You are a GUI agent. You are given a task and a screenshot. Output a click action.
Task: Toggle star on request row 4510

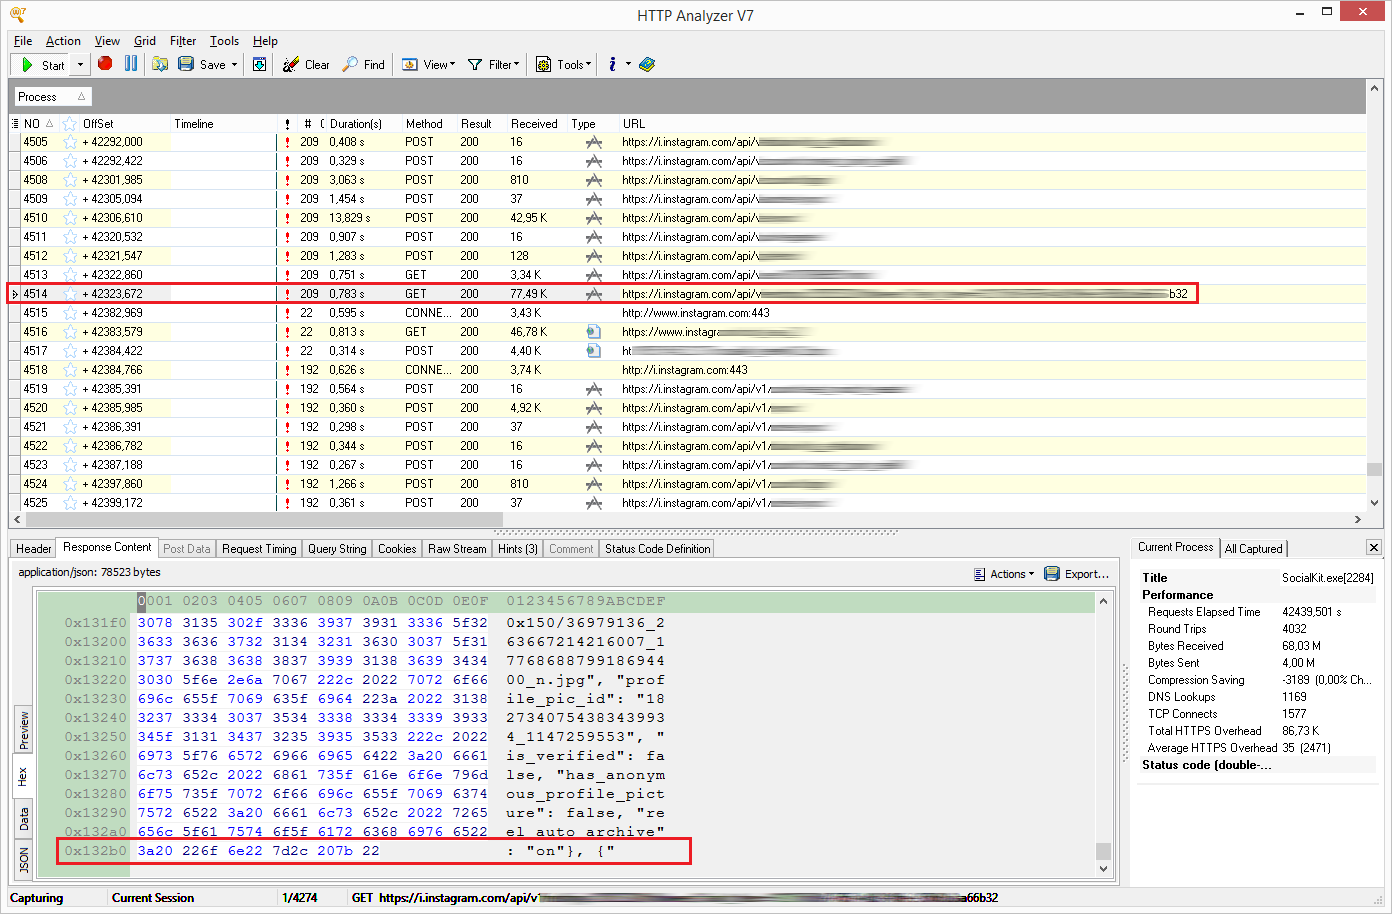[70, 218]
